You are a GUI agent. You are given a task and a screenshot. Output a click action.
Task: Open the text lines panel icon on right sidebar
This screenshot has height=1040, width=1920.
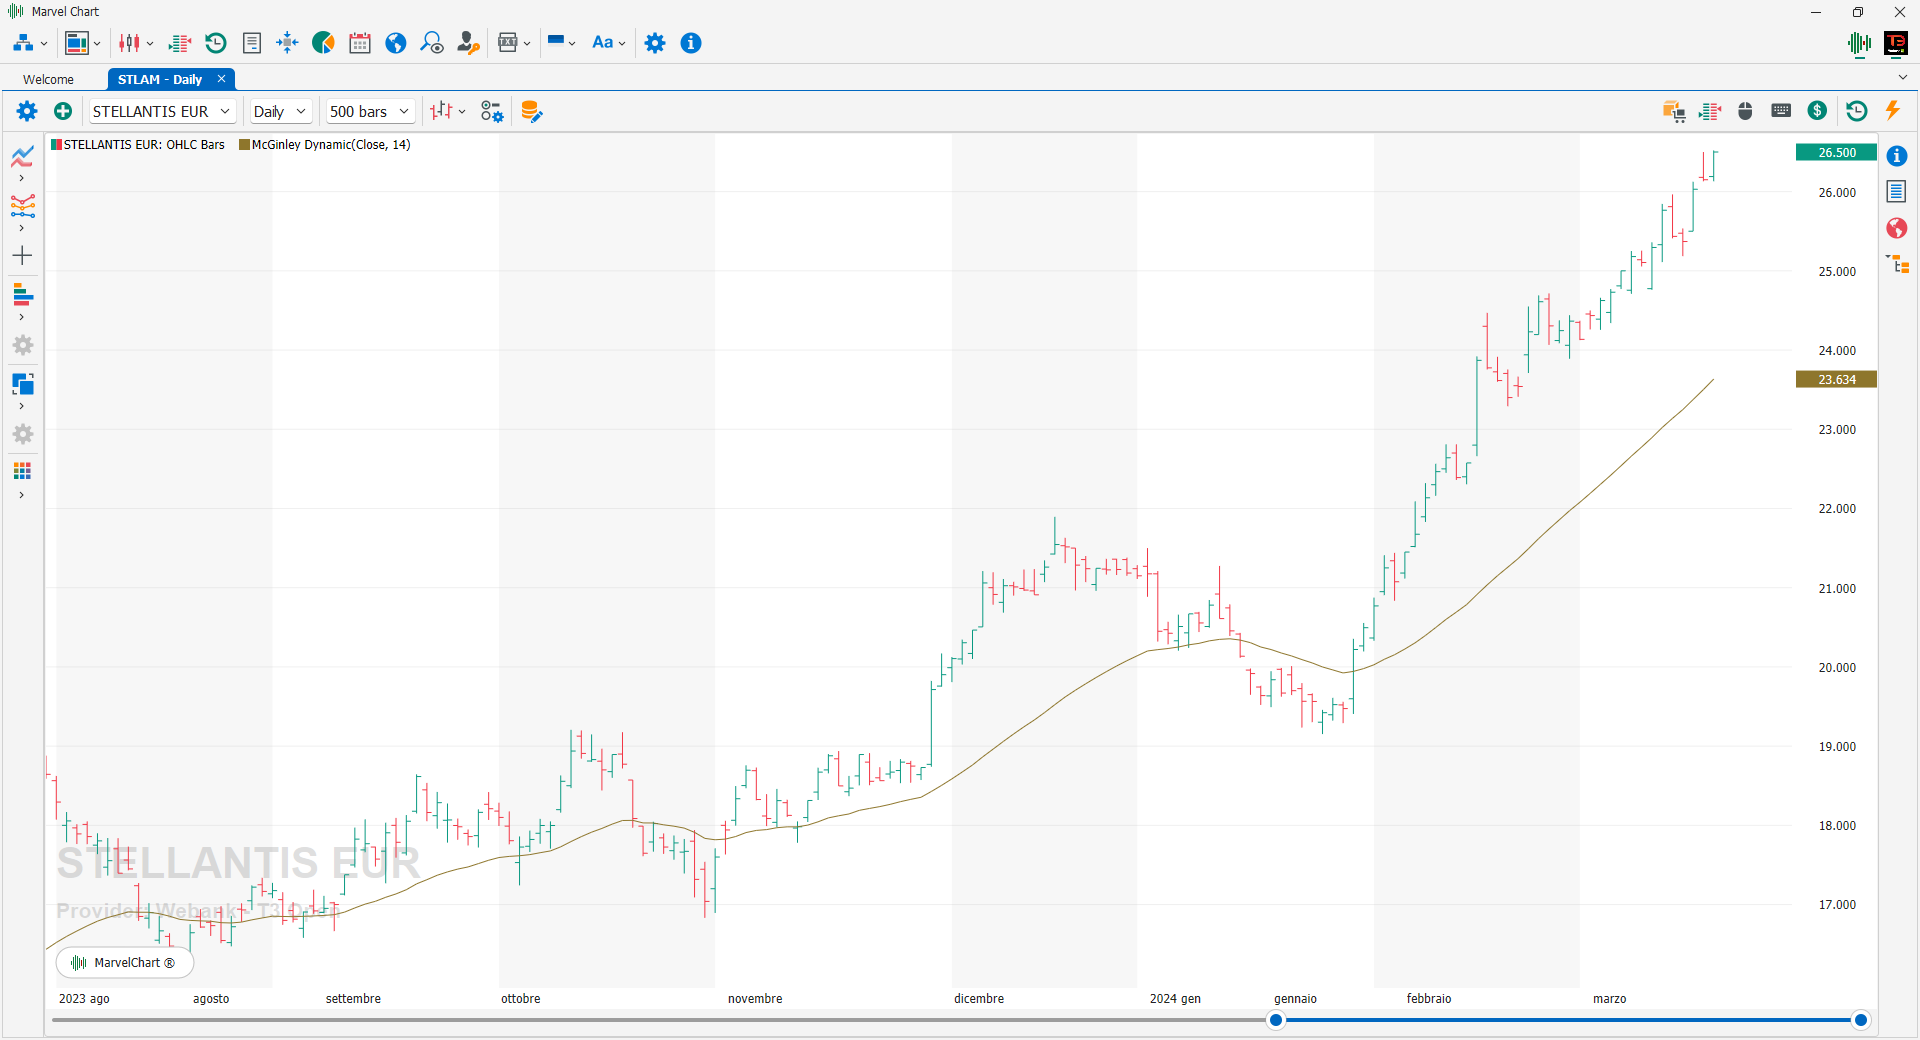pos(1897,192)
